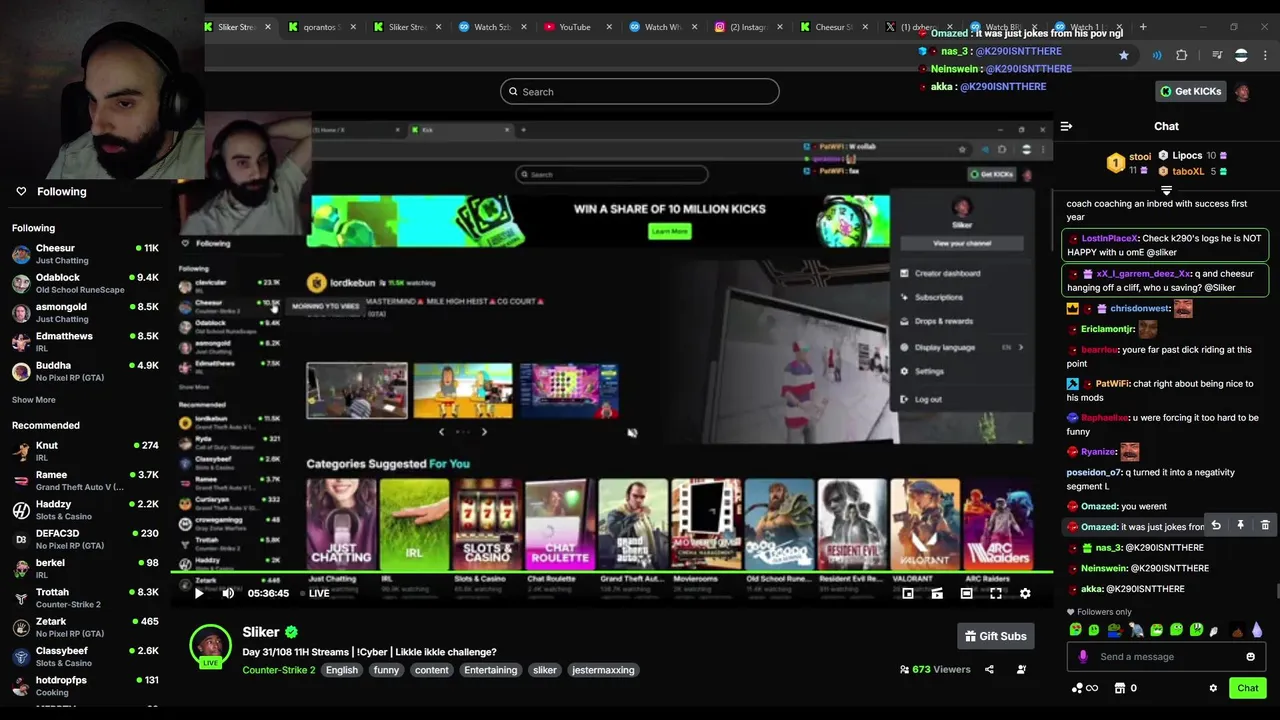Toggle theater mode icon
The width and height of the screenshot is (1280, 720).
pyautogui.click(x=966, y=593)
